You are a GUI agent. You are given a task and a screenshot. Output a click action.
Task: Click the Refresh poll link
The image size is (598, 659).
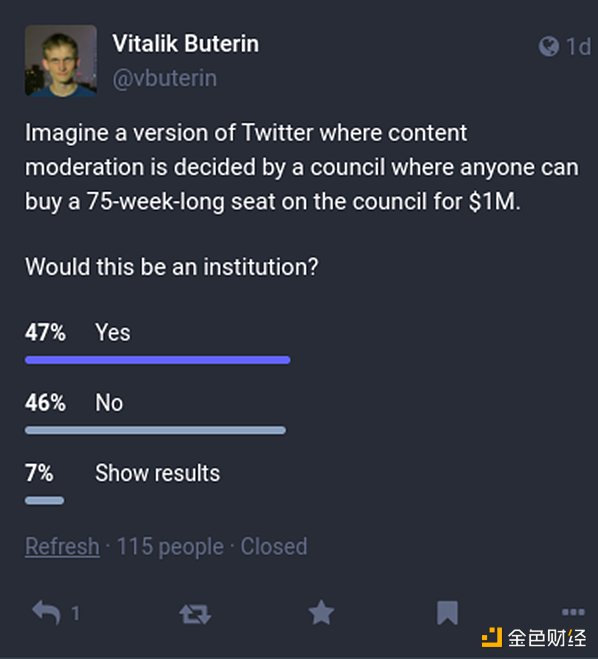62,546
